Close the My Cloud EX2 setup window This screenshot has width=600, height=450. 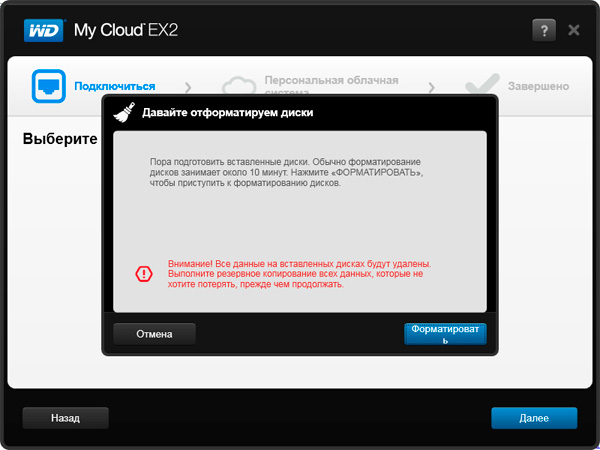tap(574, 30)
